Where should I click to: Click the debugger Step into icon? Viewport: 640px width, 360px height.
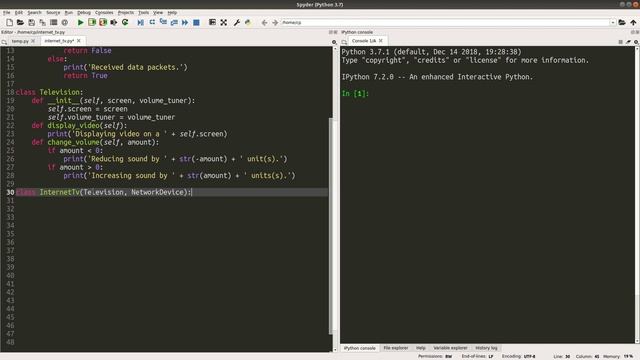[x=163, y=22]
